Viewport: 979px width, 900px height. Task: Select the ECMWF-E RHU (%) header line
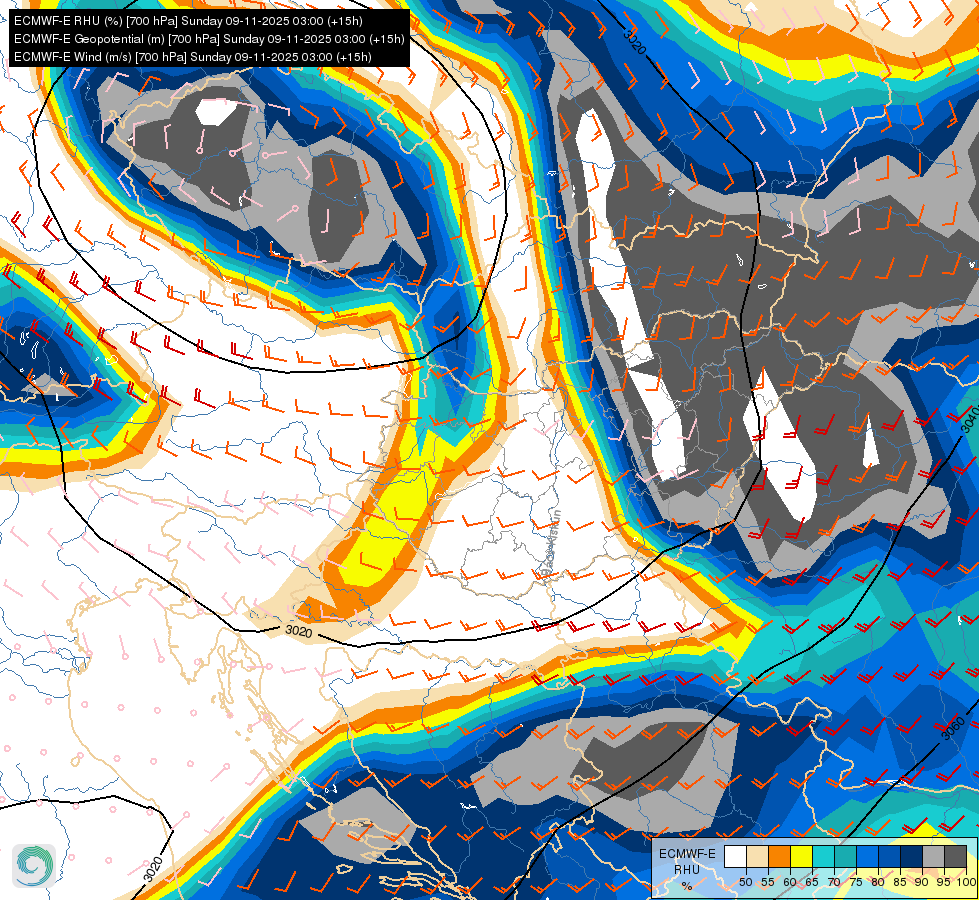pyautogui.click(x=188, y=21)
